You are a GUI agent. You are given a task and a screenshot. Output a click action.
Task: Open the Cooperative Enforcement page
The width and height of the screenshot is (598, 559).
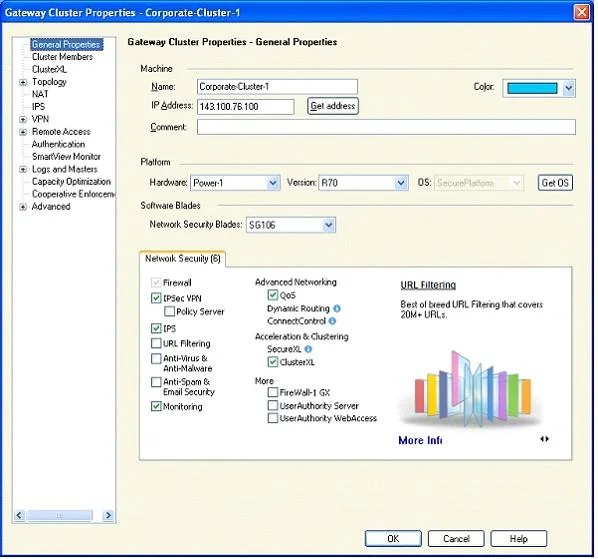tap(74, 194)
